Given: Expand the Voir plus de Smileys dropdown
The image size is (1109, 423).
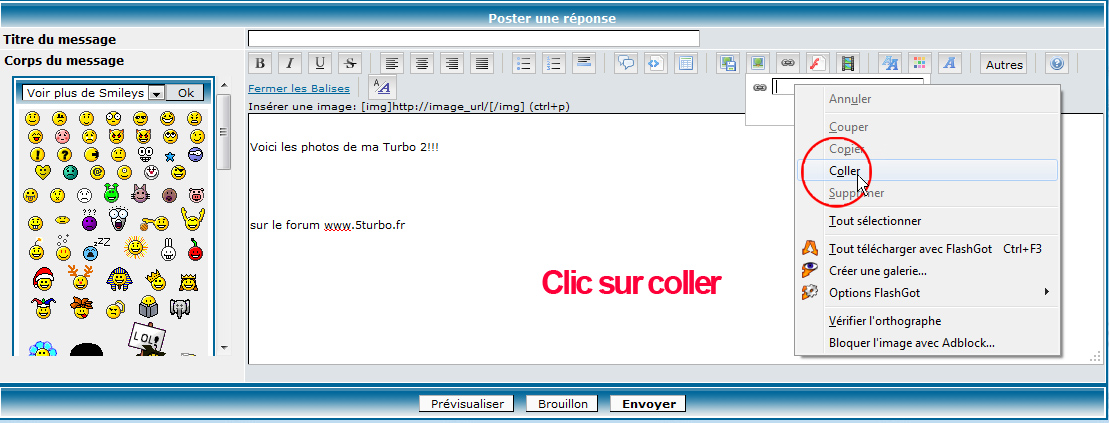Looking at the screenshot, I should [157, 93].
